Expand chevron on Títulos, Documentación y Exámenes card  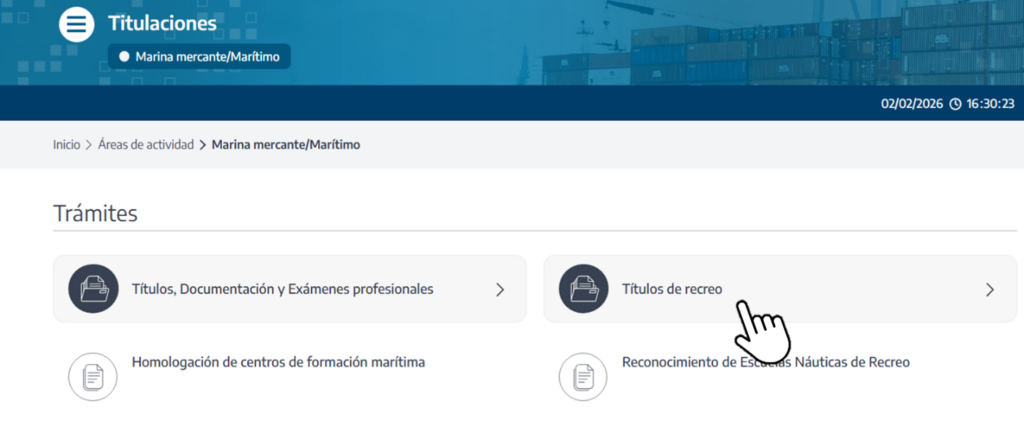tap(500, 290)
